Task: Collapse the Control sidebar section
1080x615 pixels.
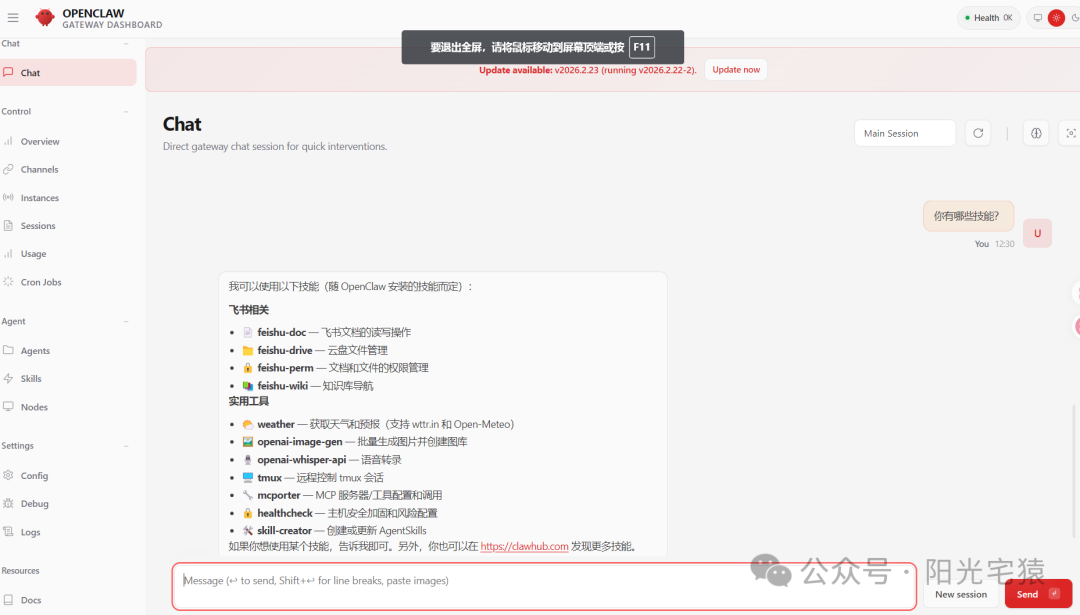Action: tap(126, 112)
